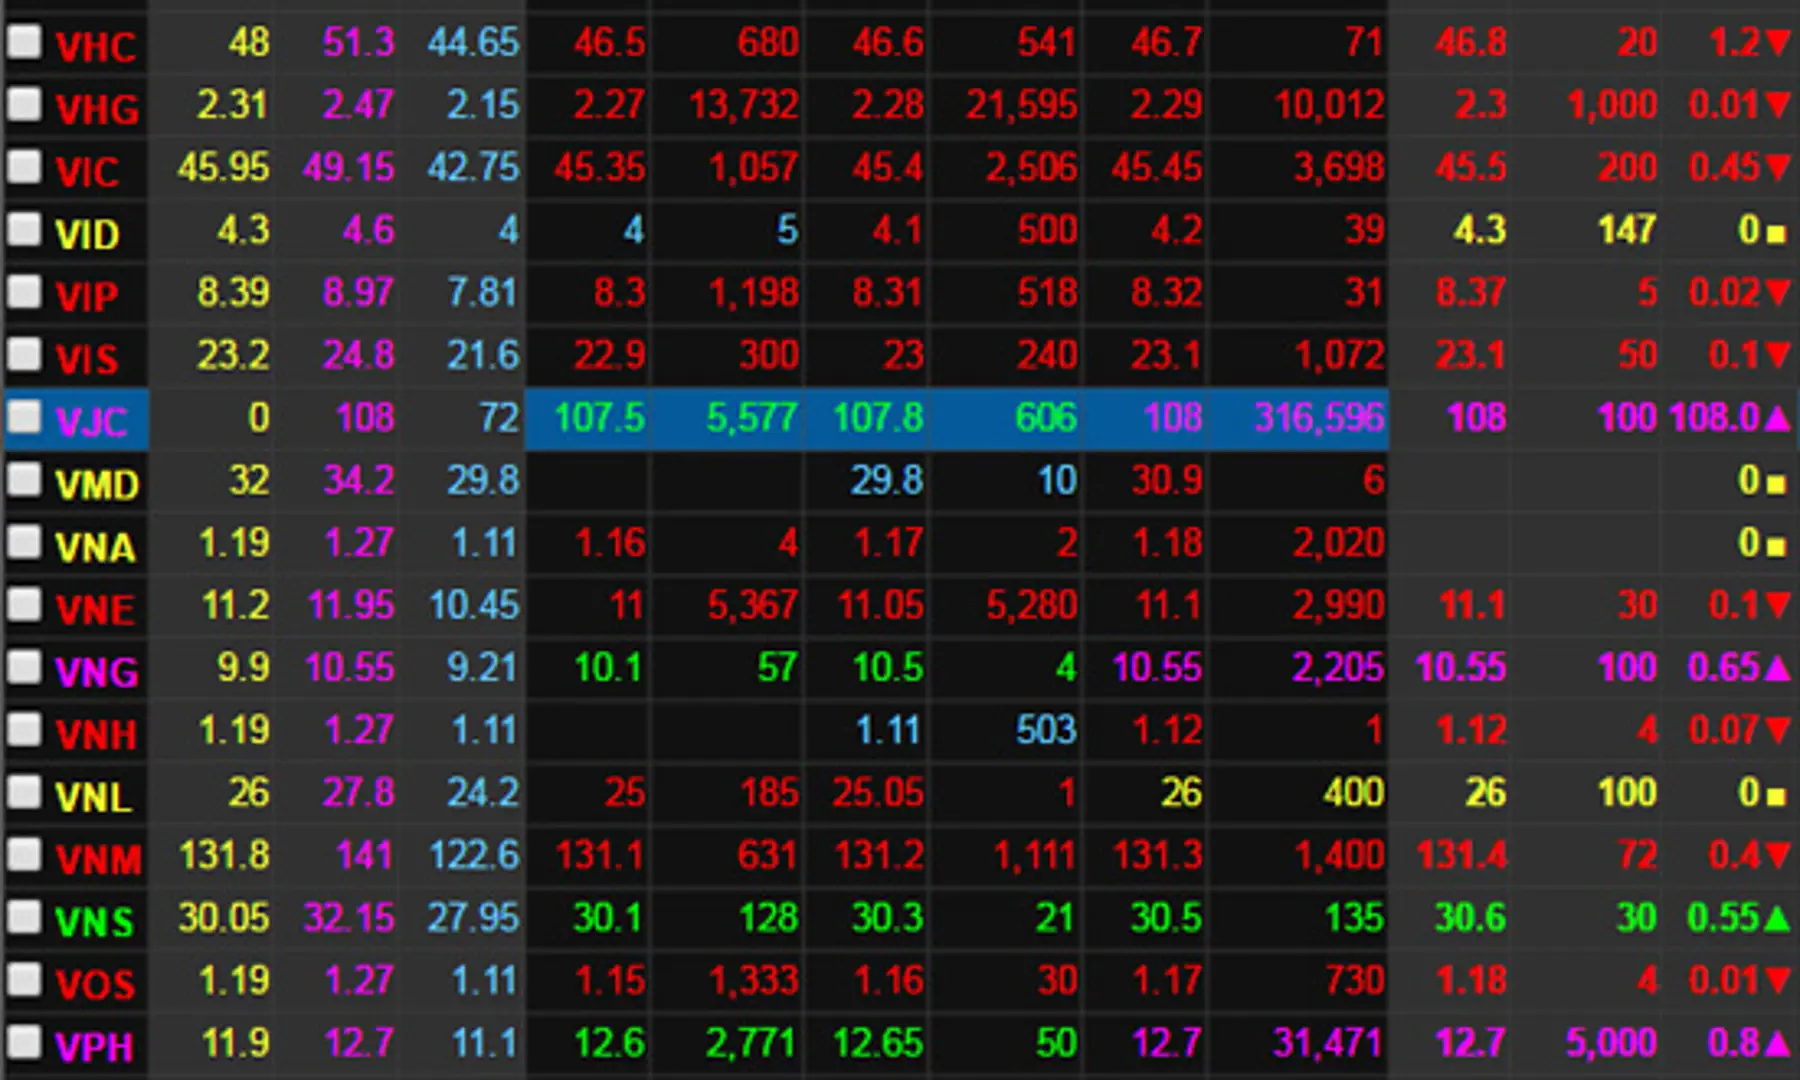Viewport: 1800px width, 1080px height.
Task: Tick the checkbox beside VMD
Action: (x=24, y=480)
